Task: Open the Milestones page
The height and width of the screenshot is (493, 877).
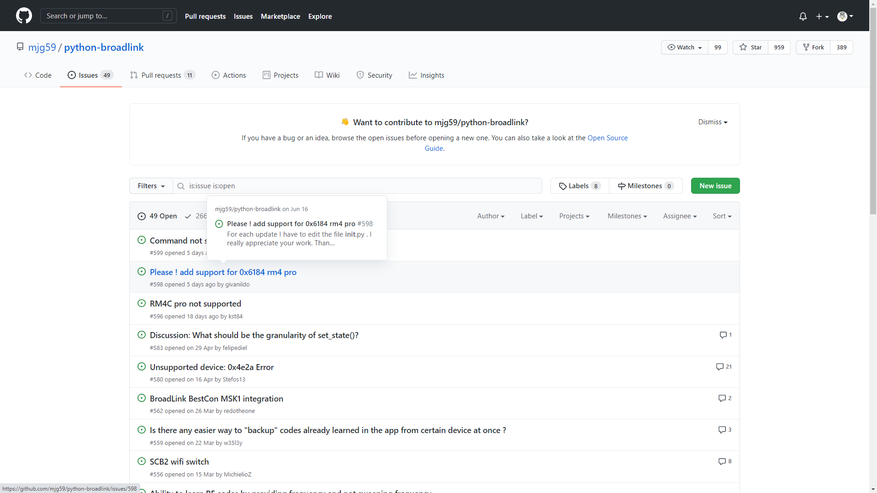Action: [645, 186]
